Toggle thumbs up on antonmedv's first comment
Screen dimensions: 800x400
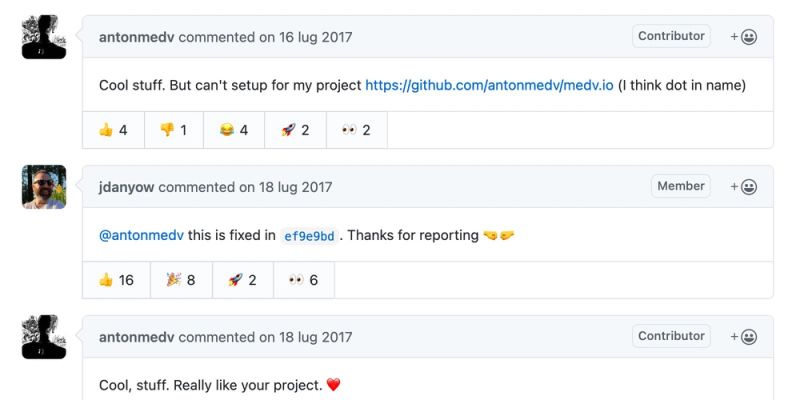tap(113, 130)
